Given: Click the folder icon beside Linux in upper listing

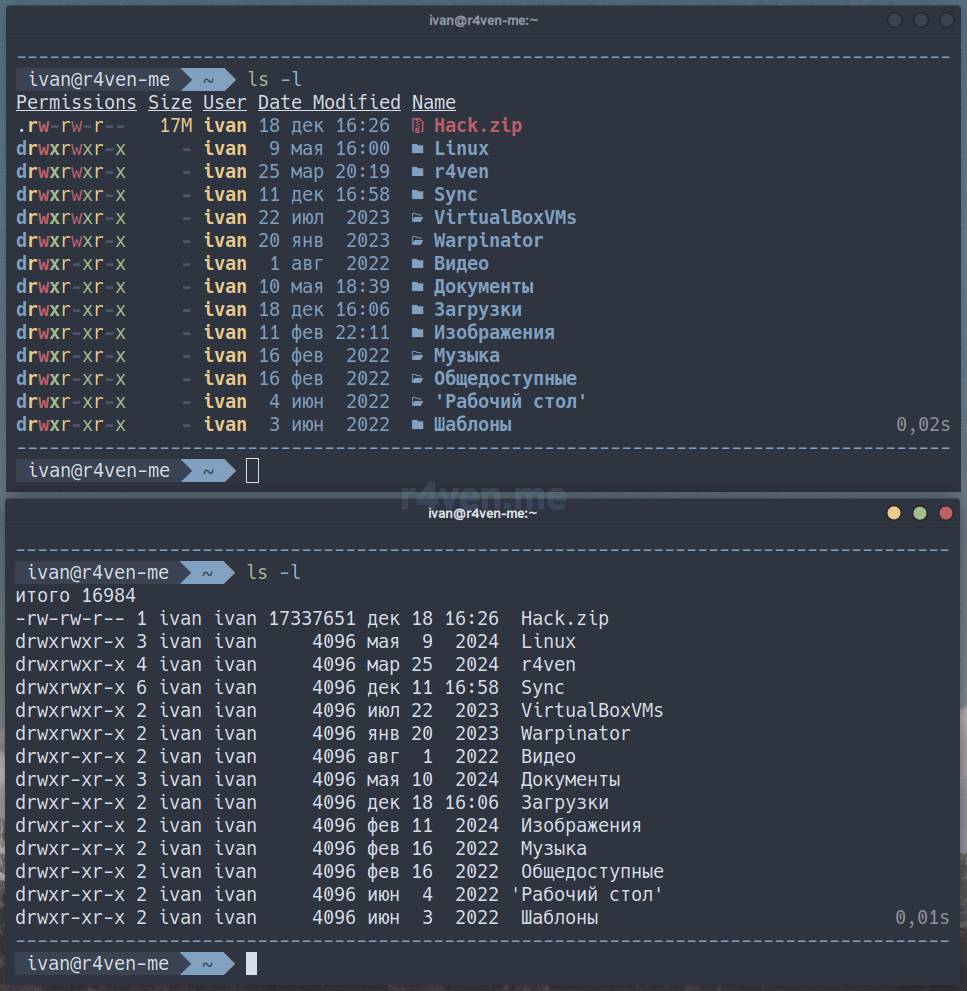Looking at the screenshot, I should [x=418, y=149].
